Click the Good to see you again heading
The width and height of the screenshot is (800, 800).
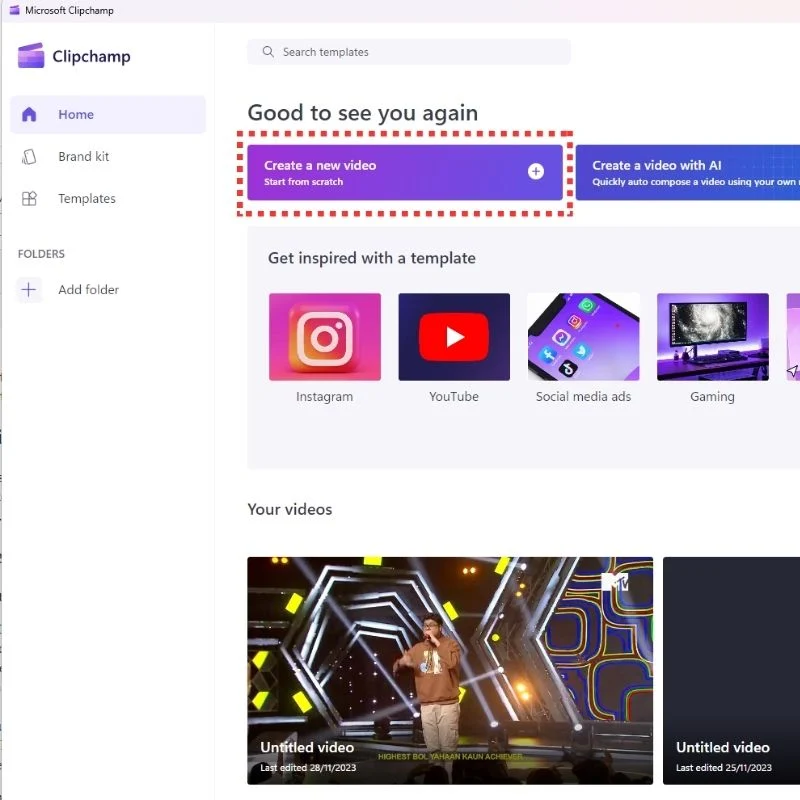click(363, 113)
